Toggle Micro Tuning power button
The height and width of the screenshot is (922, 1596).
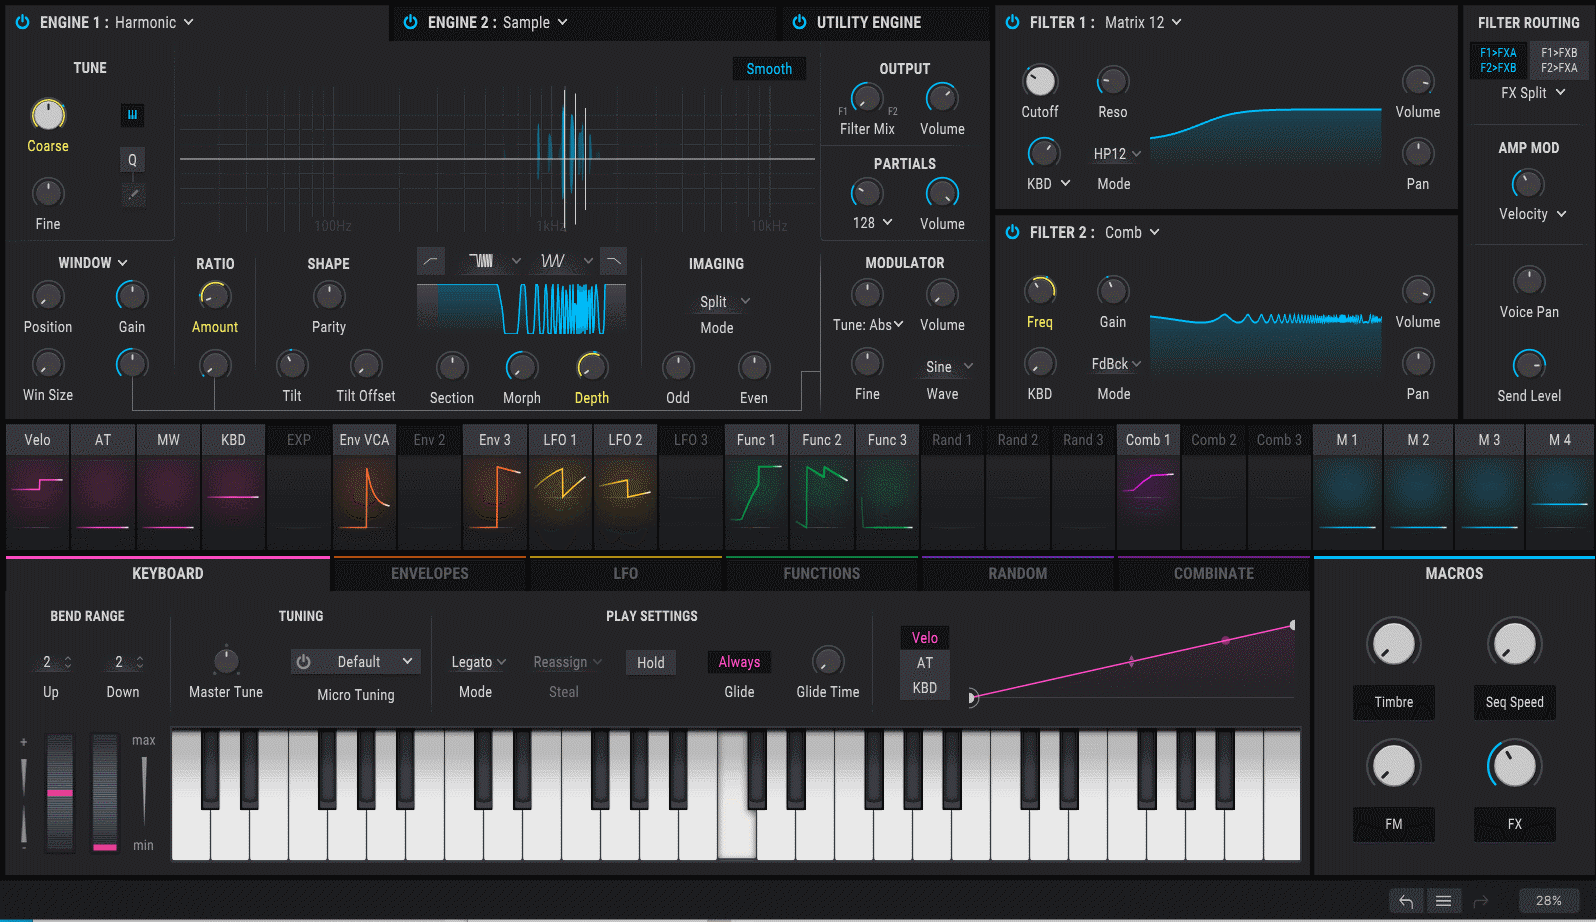pos(303,662)
